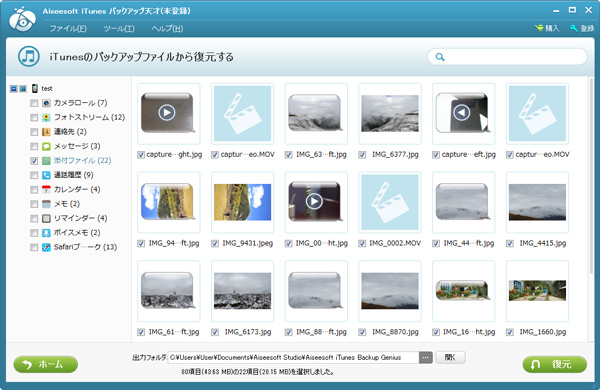Click the Notes (メモ) icon

46,204
